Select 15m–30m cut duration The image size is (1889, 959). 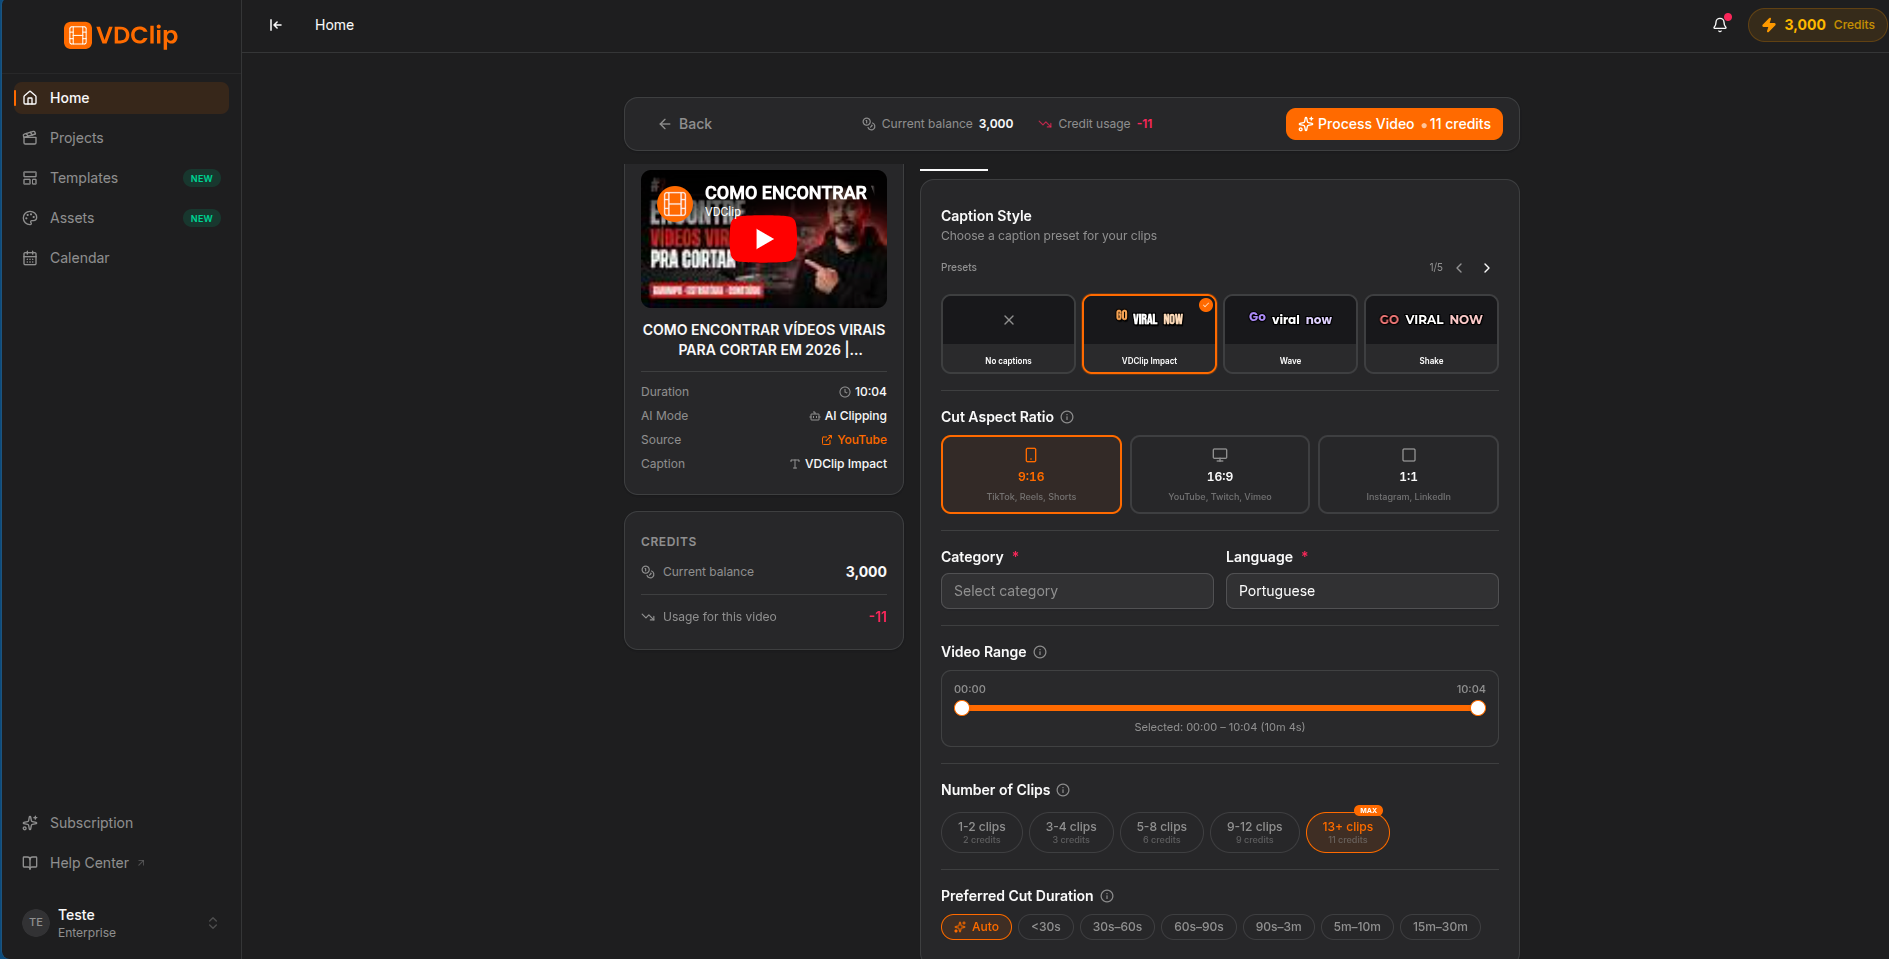(x=1440, y=927)
